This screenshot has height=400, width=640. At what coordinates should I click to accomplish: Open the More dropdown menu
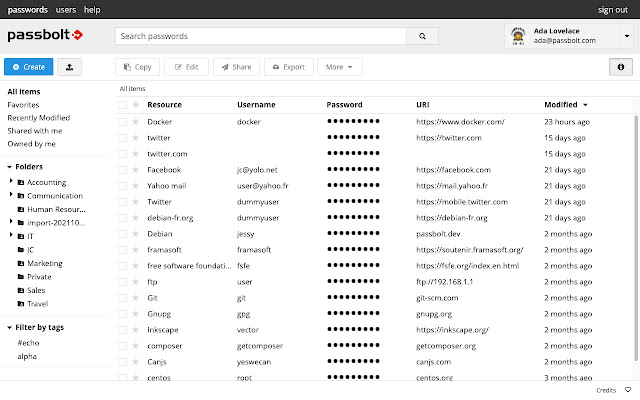340,67
